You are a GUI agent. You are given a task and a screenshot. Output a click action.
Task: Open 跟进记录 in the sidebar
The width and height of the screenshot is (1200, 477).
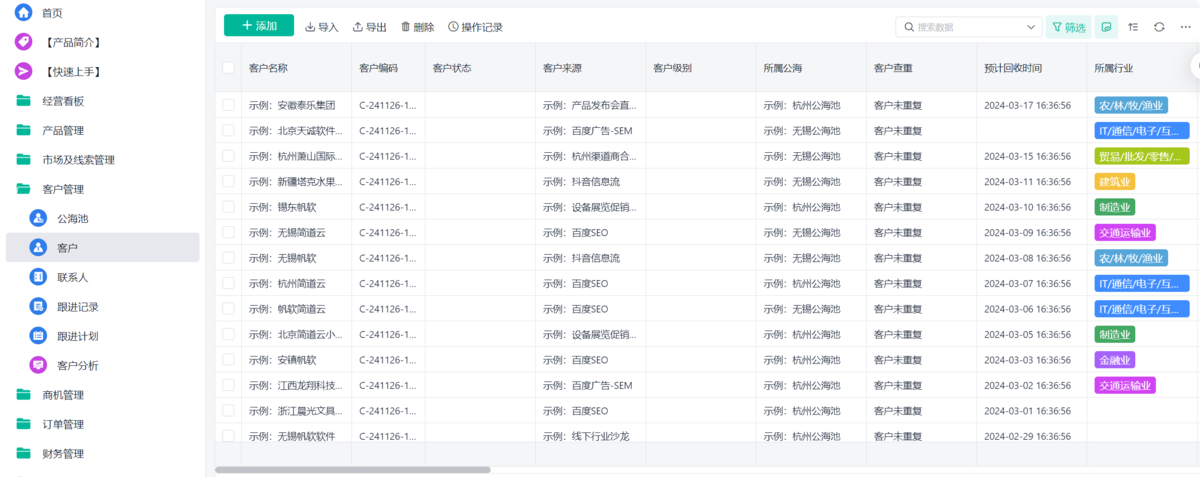point(77,307)
